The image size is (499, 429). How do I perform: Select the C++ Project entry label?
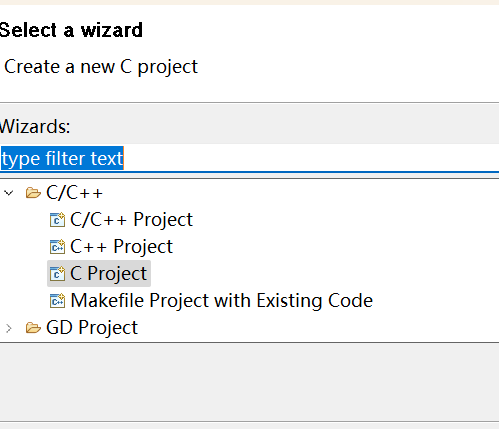(121, 247)
